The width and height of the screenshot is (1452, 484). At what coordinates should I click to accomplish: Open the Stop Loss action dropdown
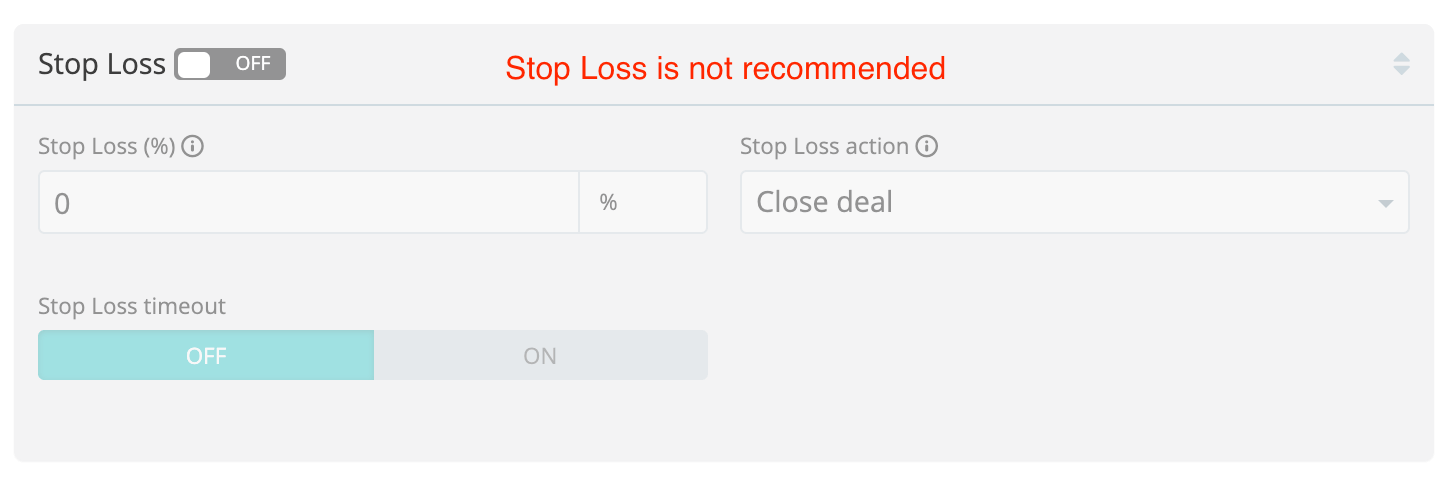pos(1074,203)
